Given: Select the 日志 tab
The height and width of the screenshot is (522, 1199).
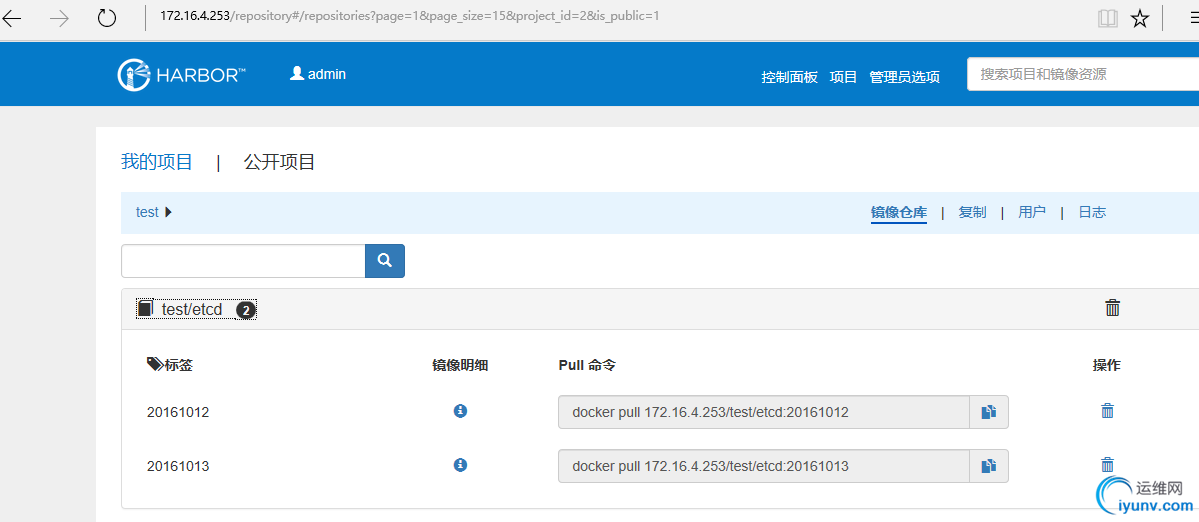Looking at the screenshot, I should [1092, 212].
